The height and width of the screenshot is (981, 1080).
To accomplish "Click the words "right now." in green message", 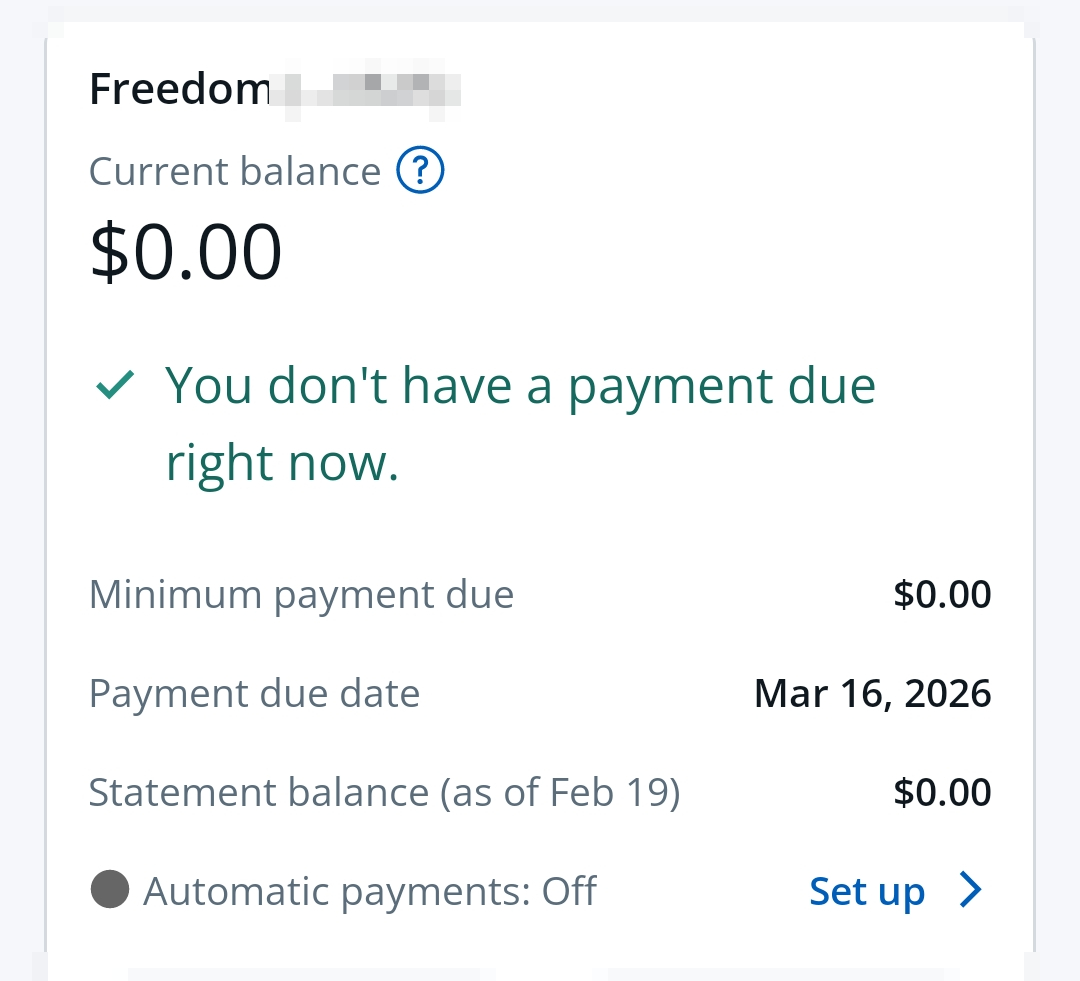I will pyautogui.click(x=282, y=463).
